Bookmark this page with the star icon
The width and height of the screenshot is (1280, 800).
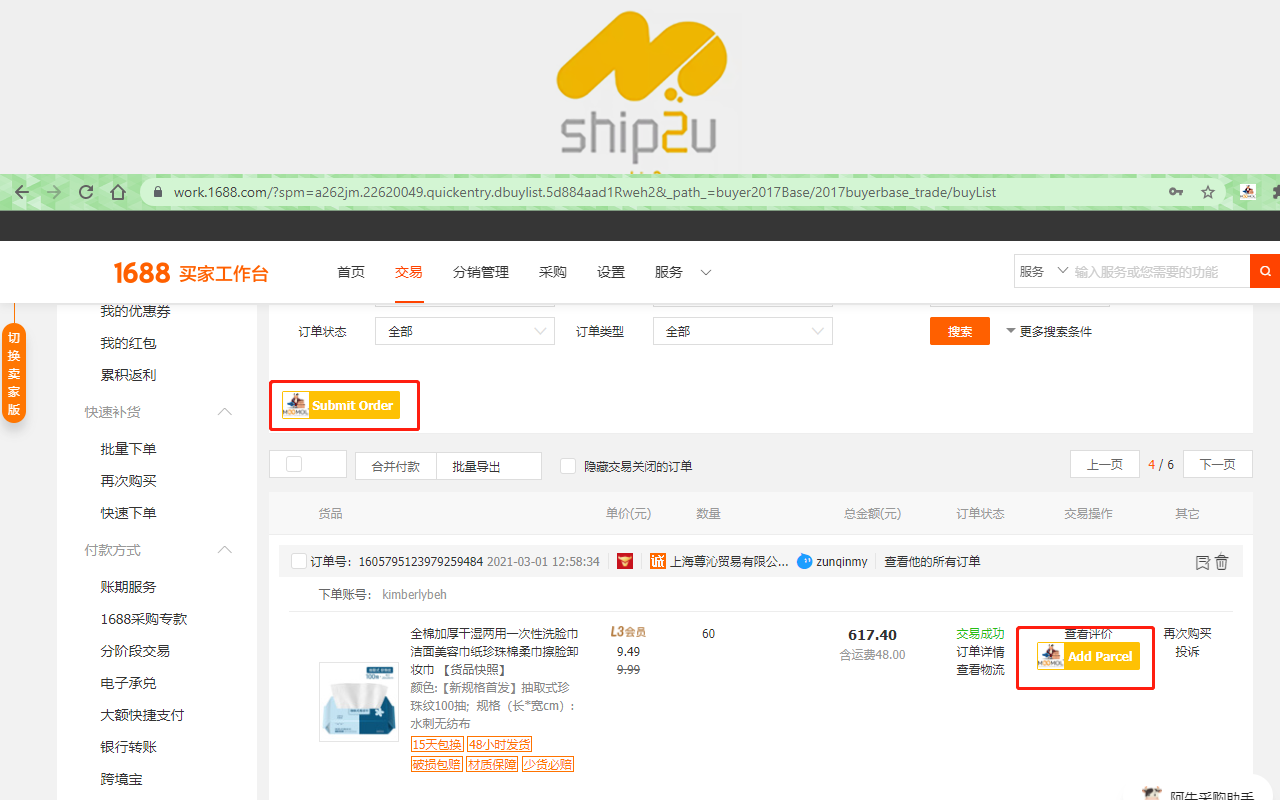click(1208, 191)
